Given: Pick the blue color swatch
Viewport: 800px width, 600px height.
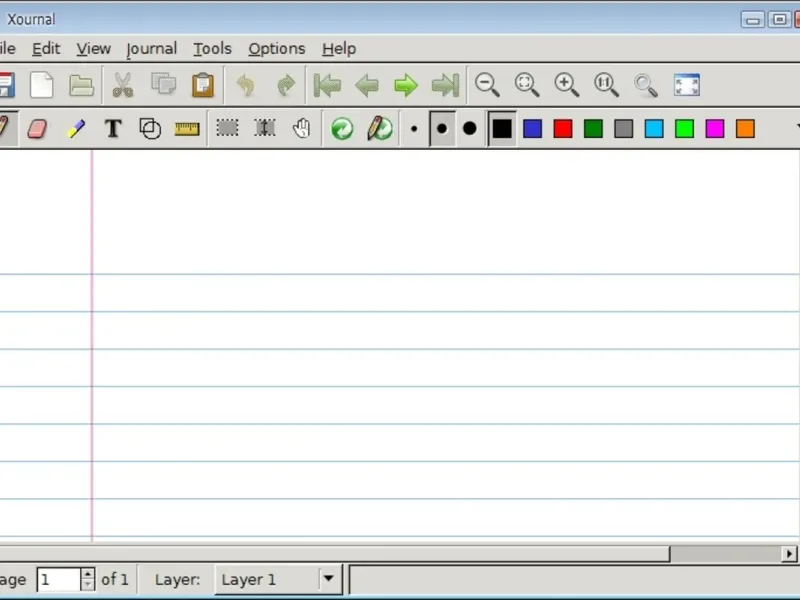Looking at the screenshot, I should pyautogui.click(x=532, y=129).
